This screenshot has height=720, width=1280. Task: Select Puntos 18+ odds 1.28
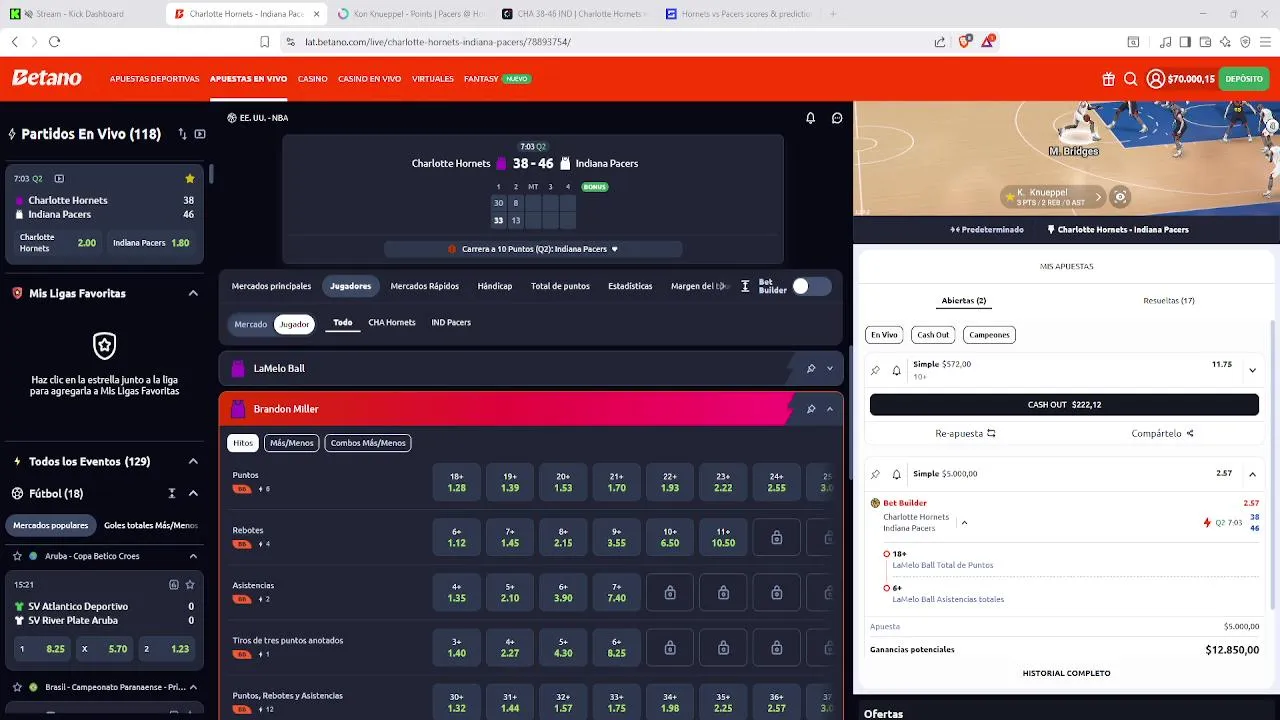point(457,483)
